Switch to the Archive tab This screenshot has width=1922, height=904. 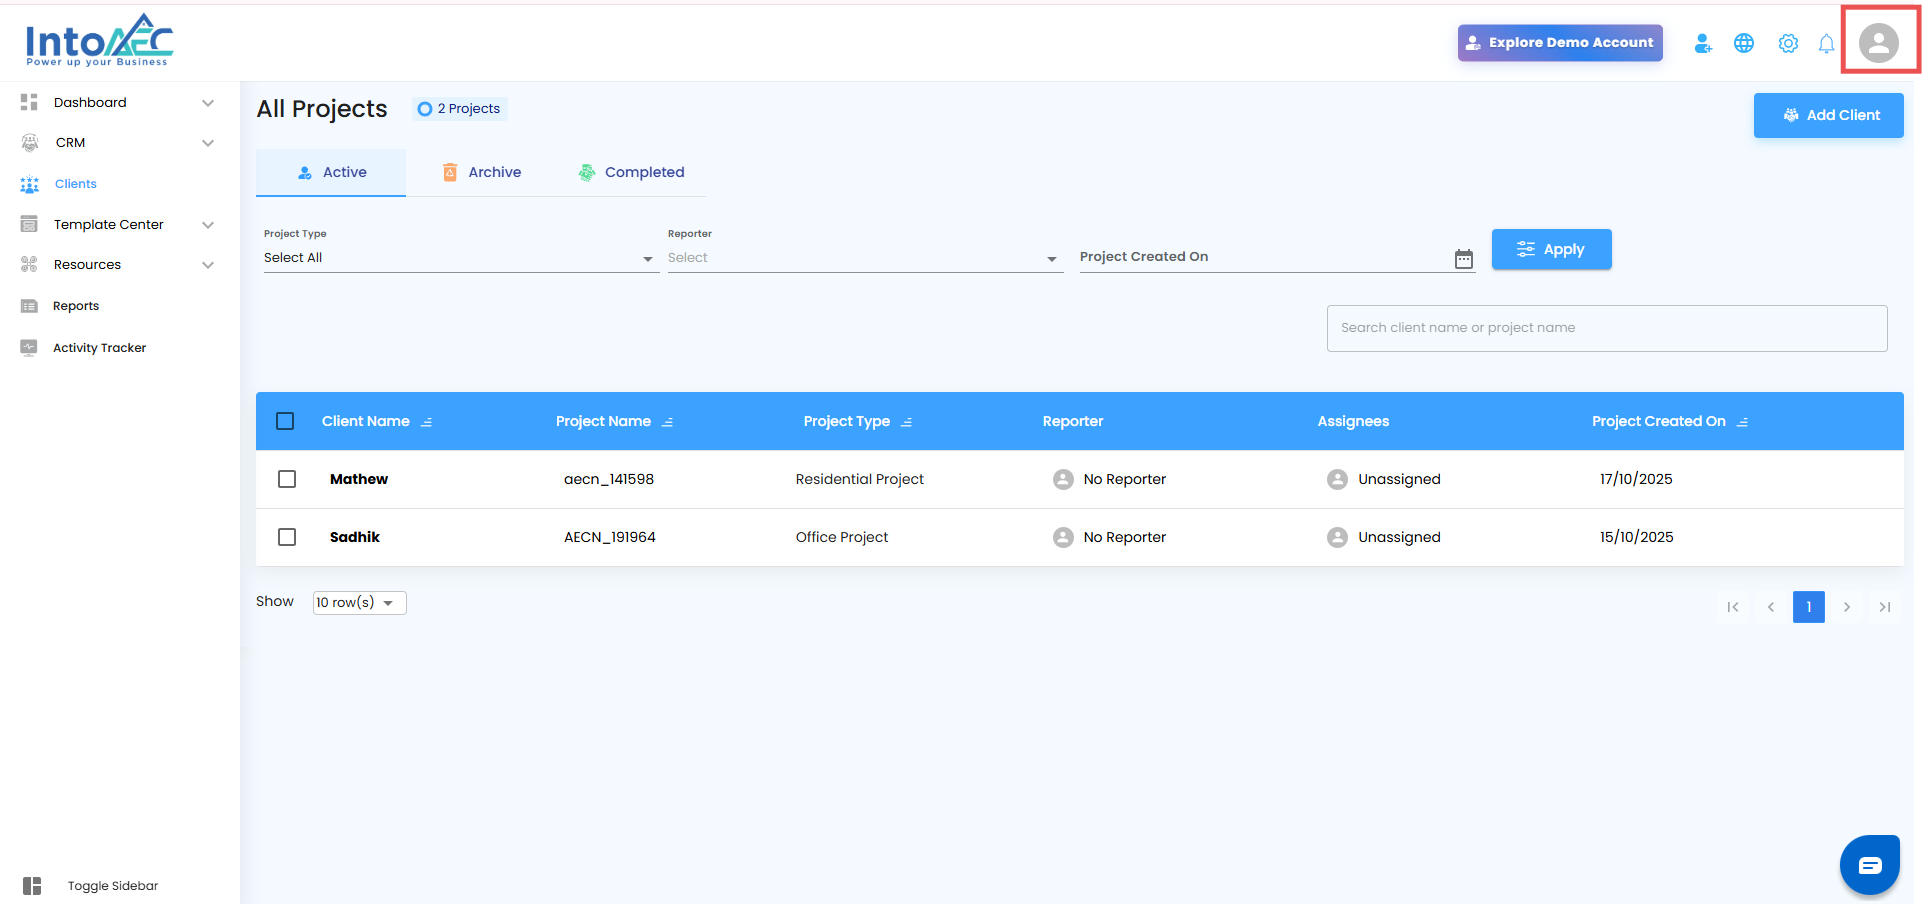(482, 172)
